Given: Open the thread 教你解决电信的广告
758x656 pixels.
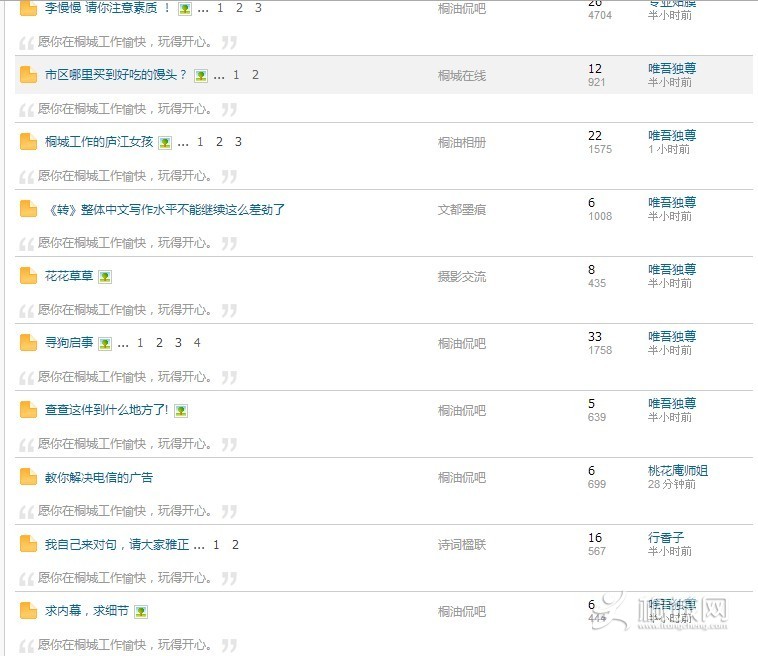Looking at the screenshot, I should (99, 477).
